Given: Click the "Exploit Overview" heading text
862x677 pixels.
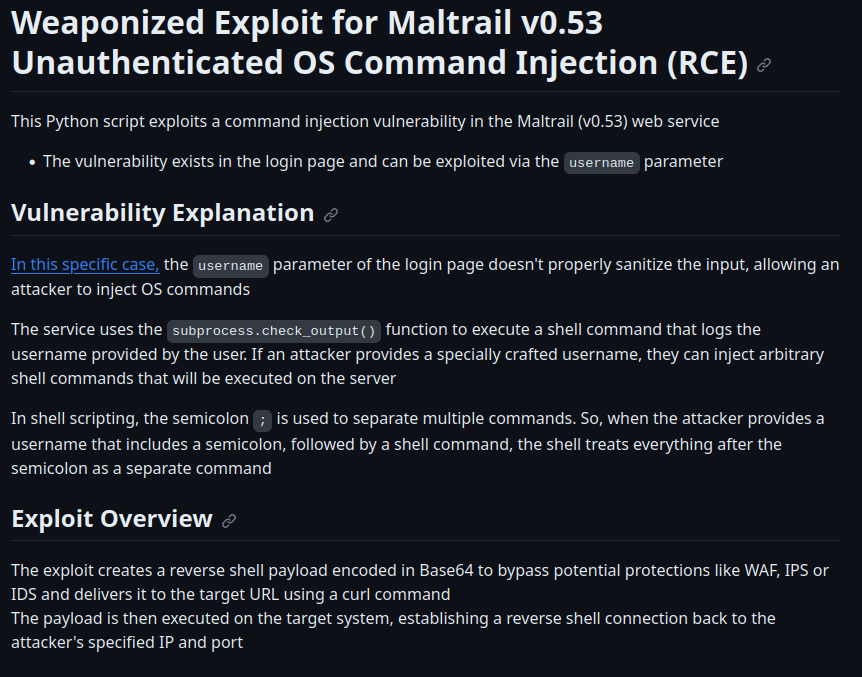Looking at the screenshot, I should pos(112,519).
